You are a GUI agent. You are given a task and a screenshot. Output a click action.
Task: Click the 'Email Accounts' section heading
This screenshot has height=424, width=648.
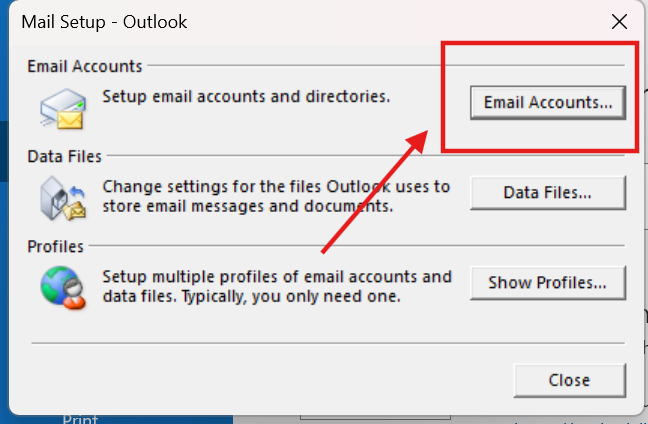point(85,66)
